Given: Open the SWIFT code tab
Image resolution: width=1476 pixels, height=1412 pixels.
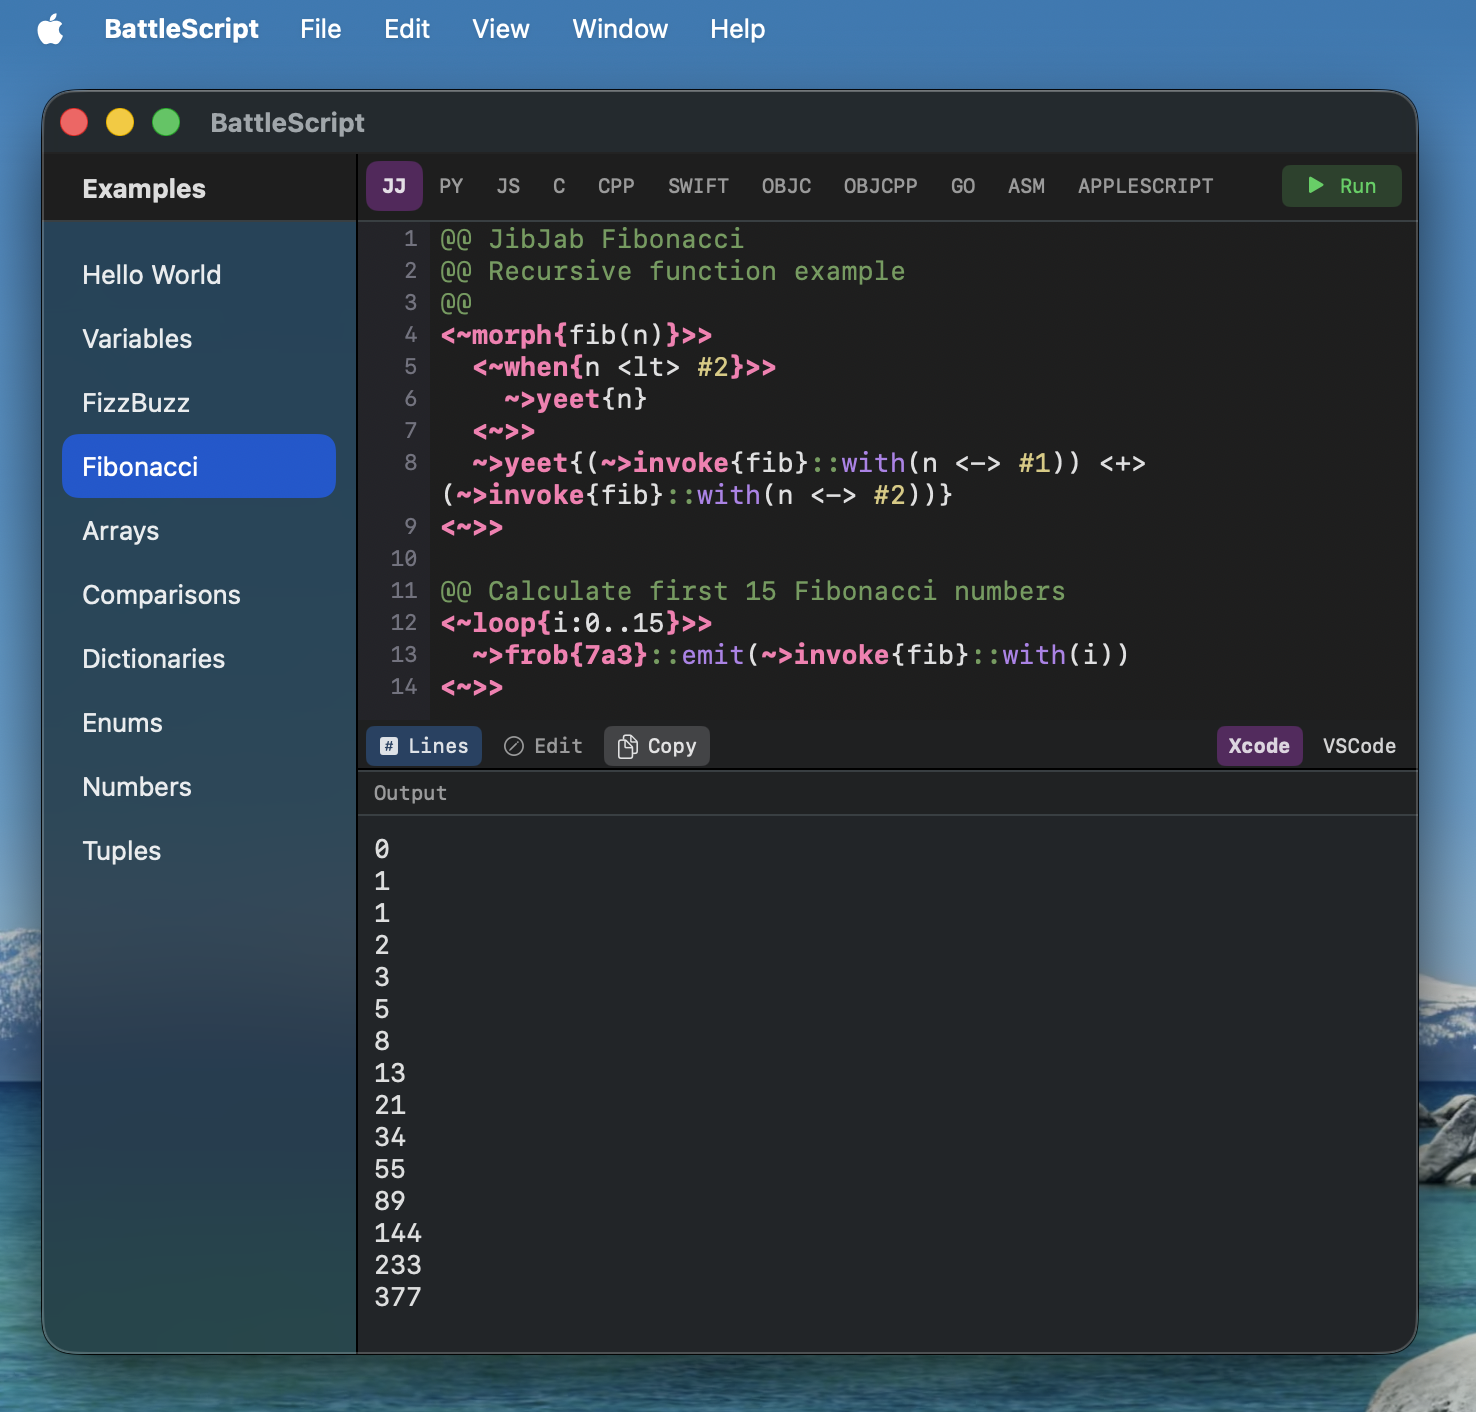Looking at the screenshot, I should pos(698,186).
